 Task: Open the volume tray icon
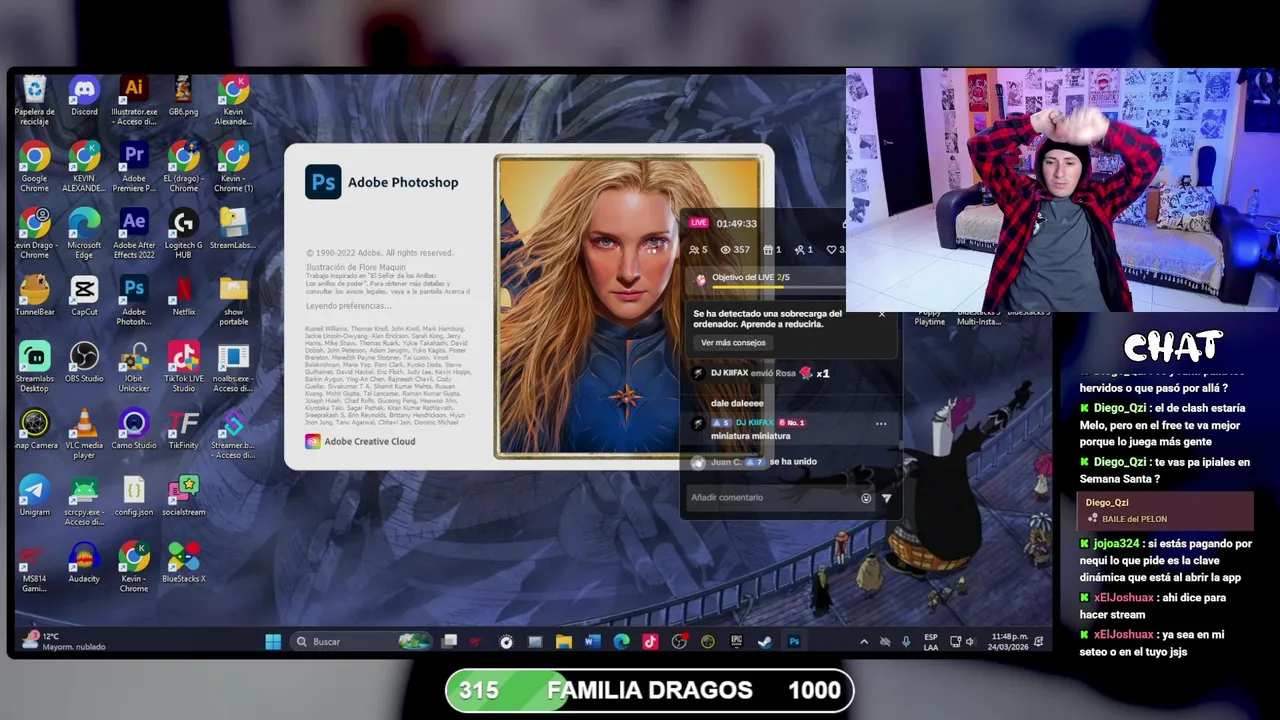(969, 642)
